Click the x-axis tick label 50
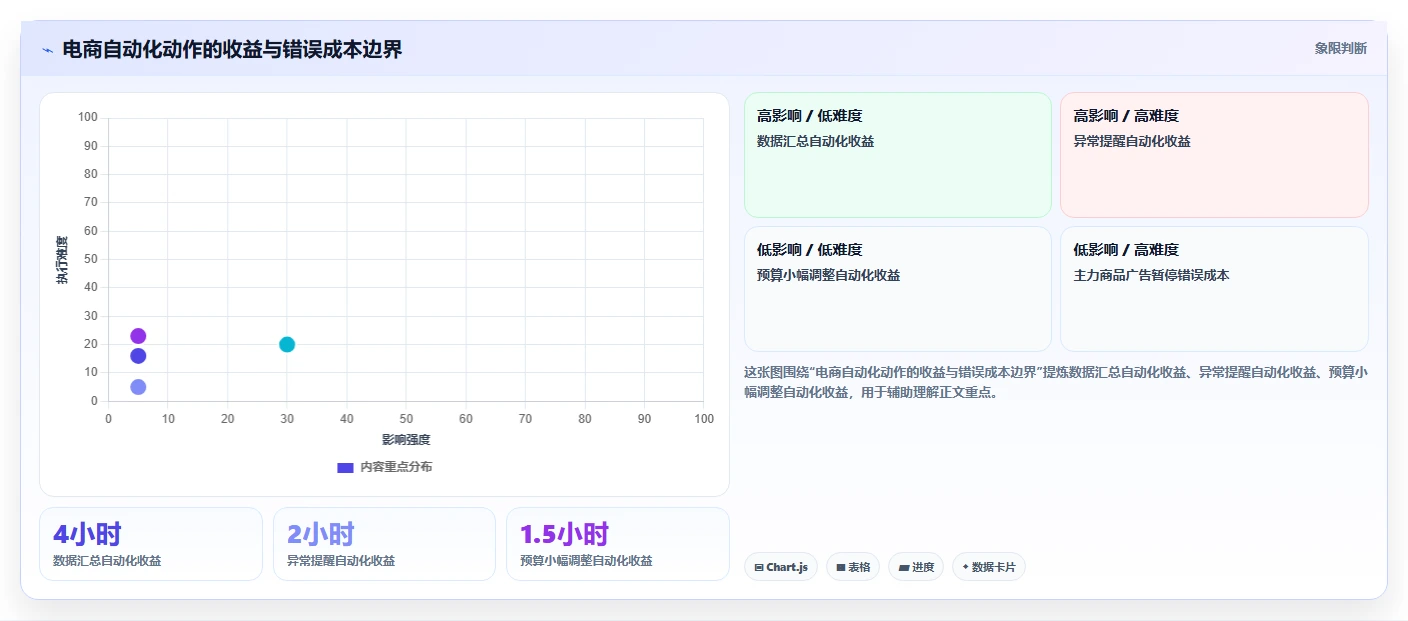The image size is (1408, 621). (x=406, y=418)
